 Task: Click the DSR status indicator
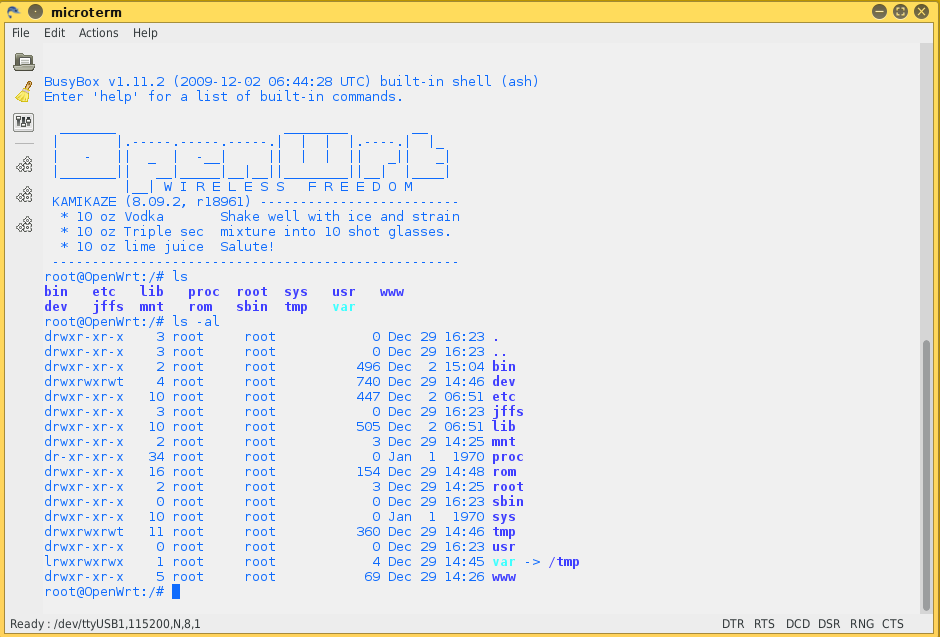point(829,624)
